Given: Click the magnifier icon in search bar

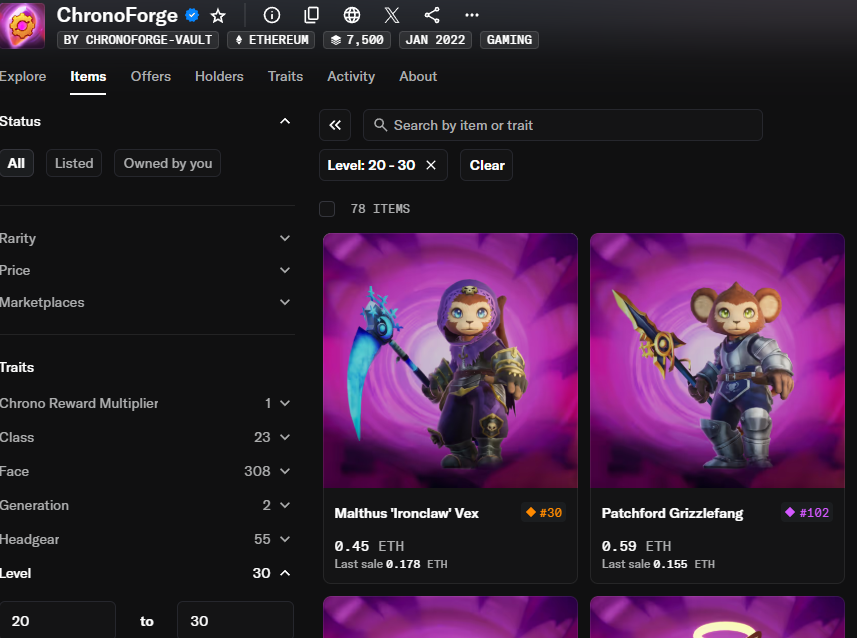Looking at the screenshot, I should click(380, 125).
